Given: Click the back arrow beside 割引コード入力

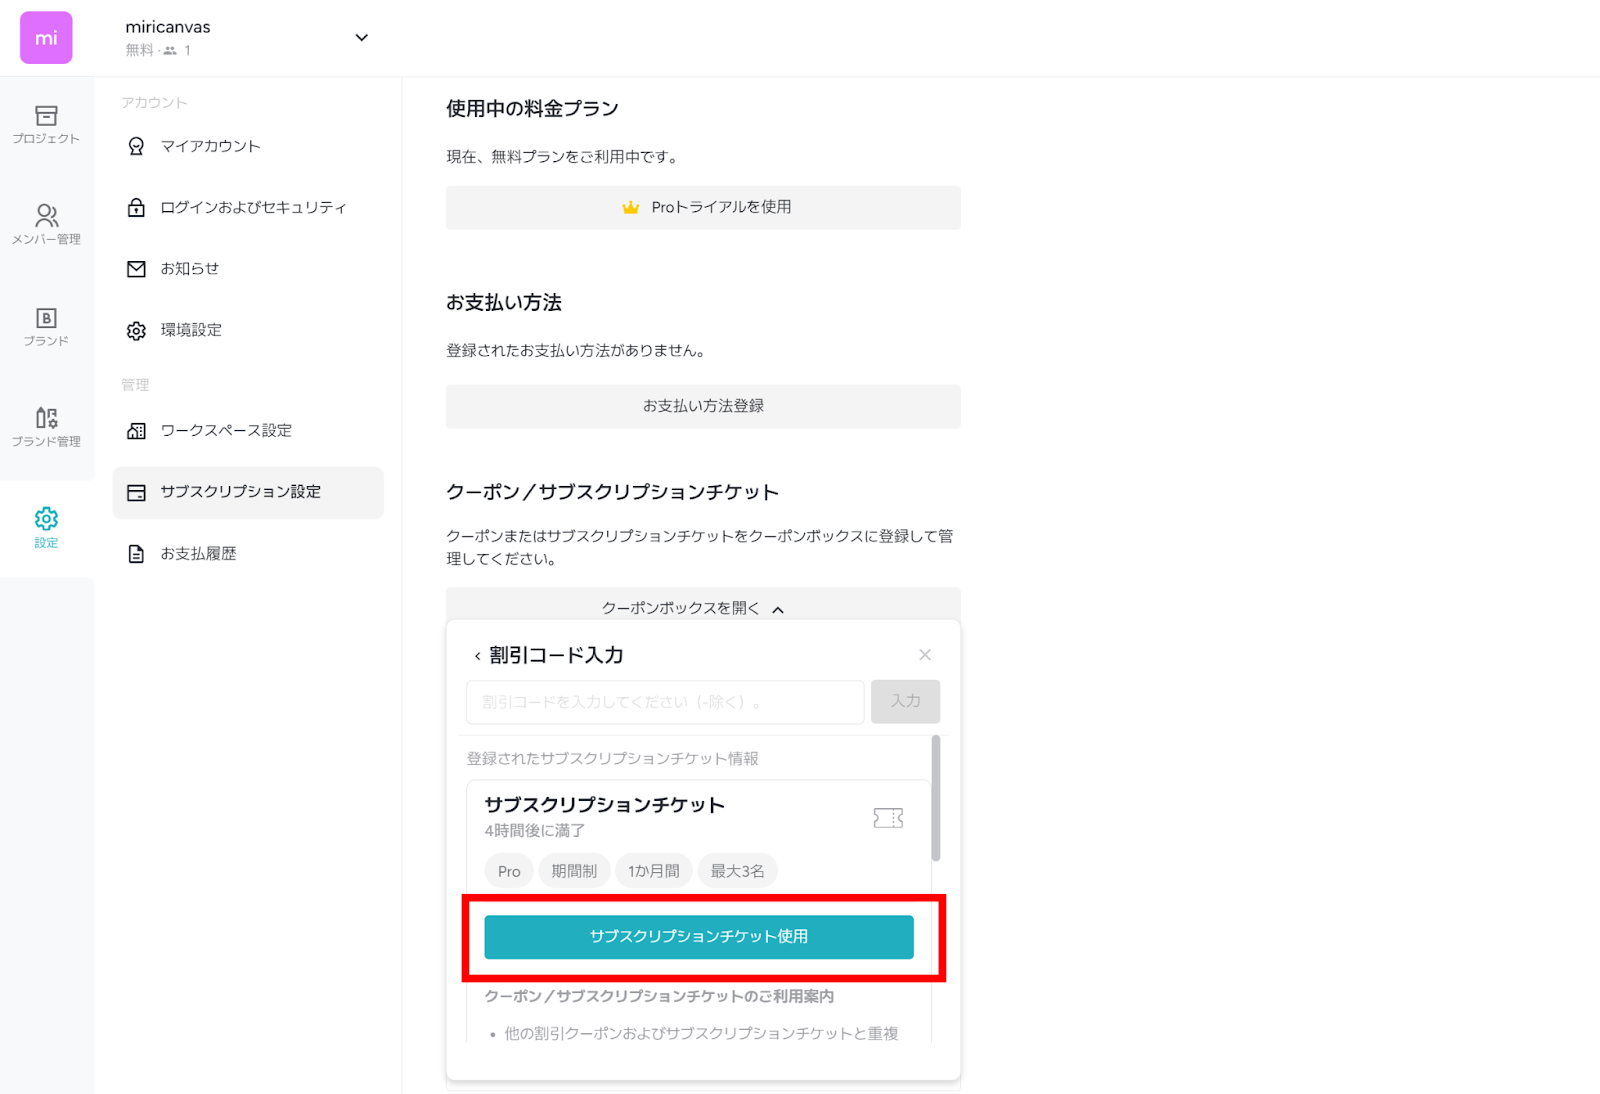Looking at the screenshot, I should [x=477, y=656].
